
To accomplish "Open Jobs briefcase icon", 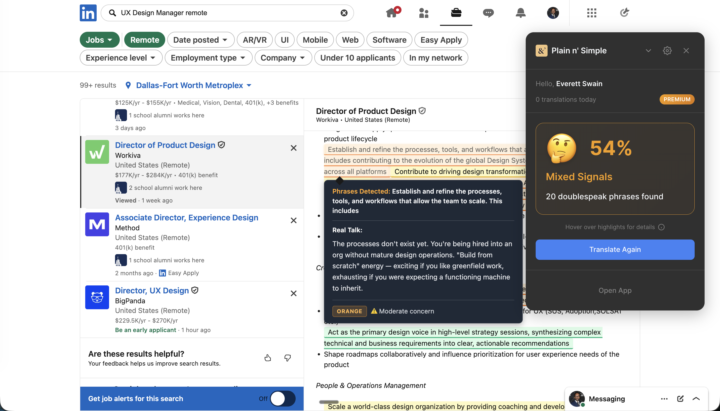I will [456, 12].
